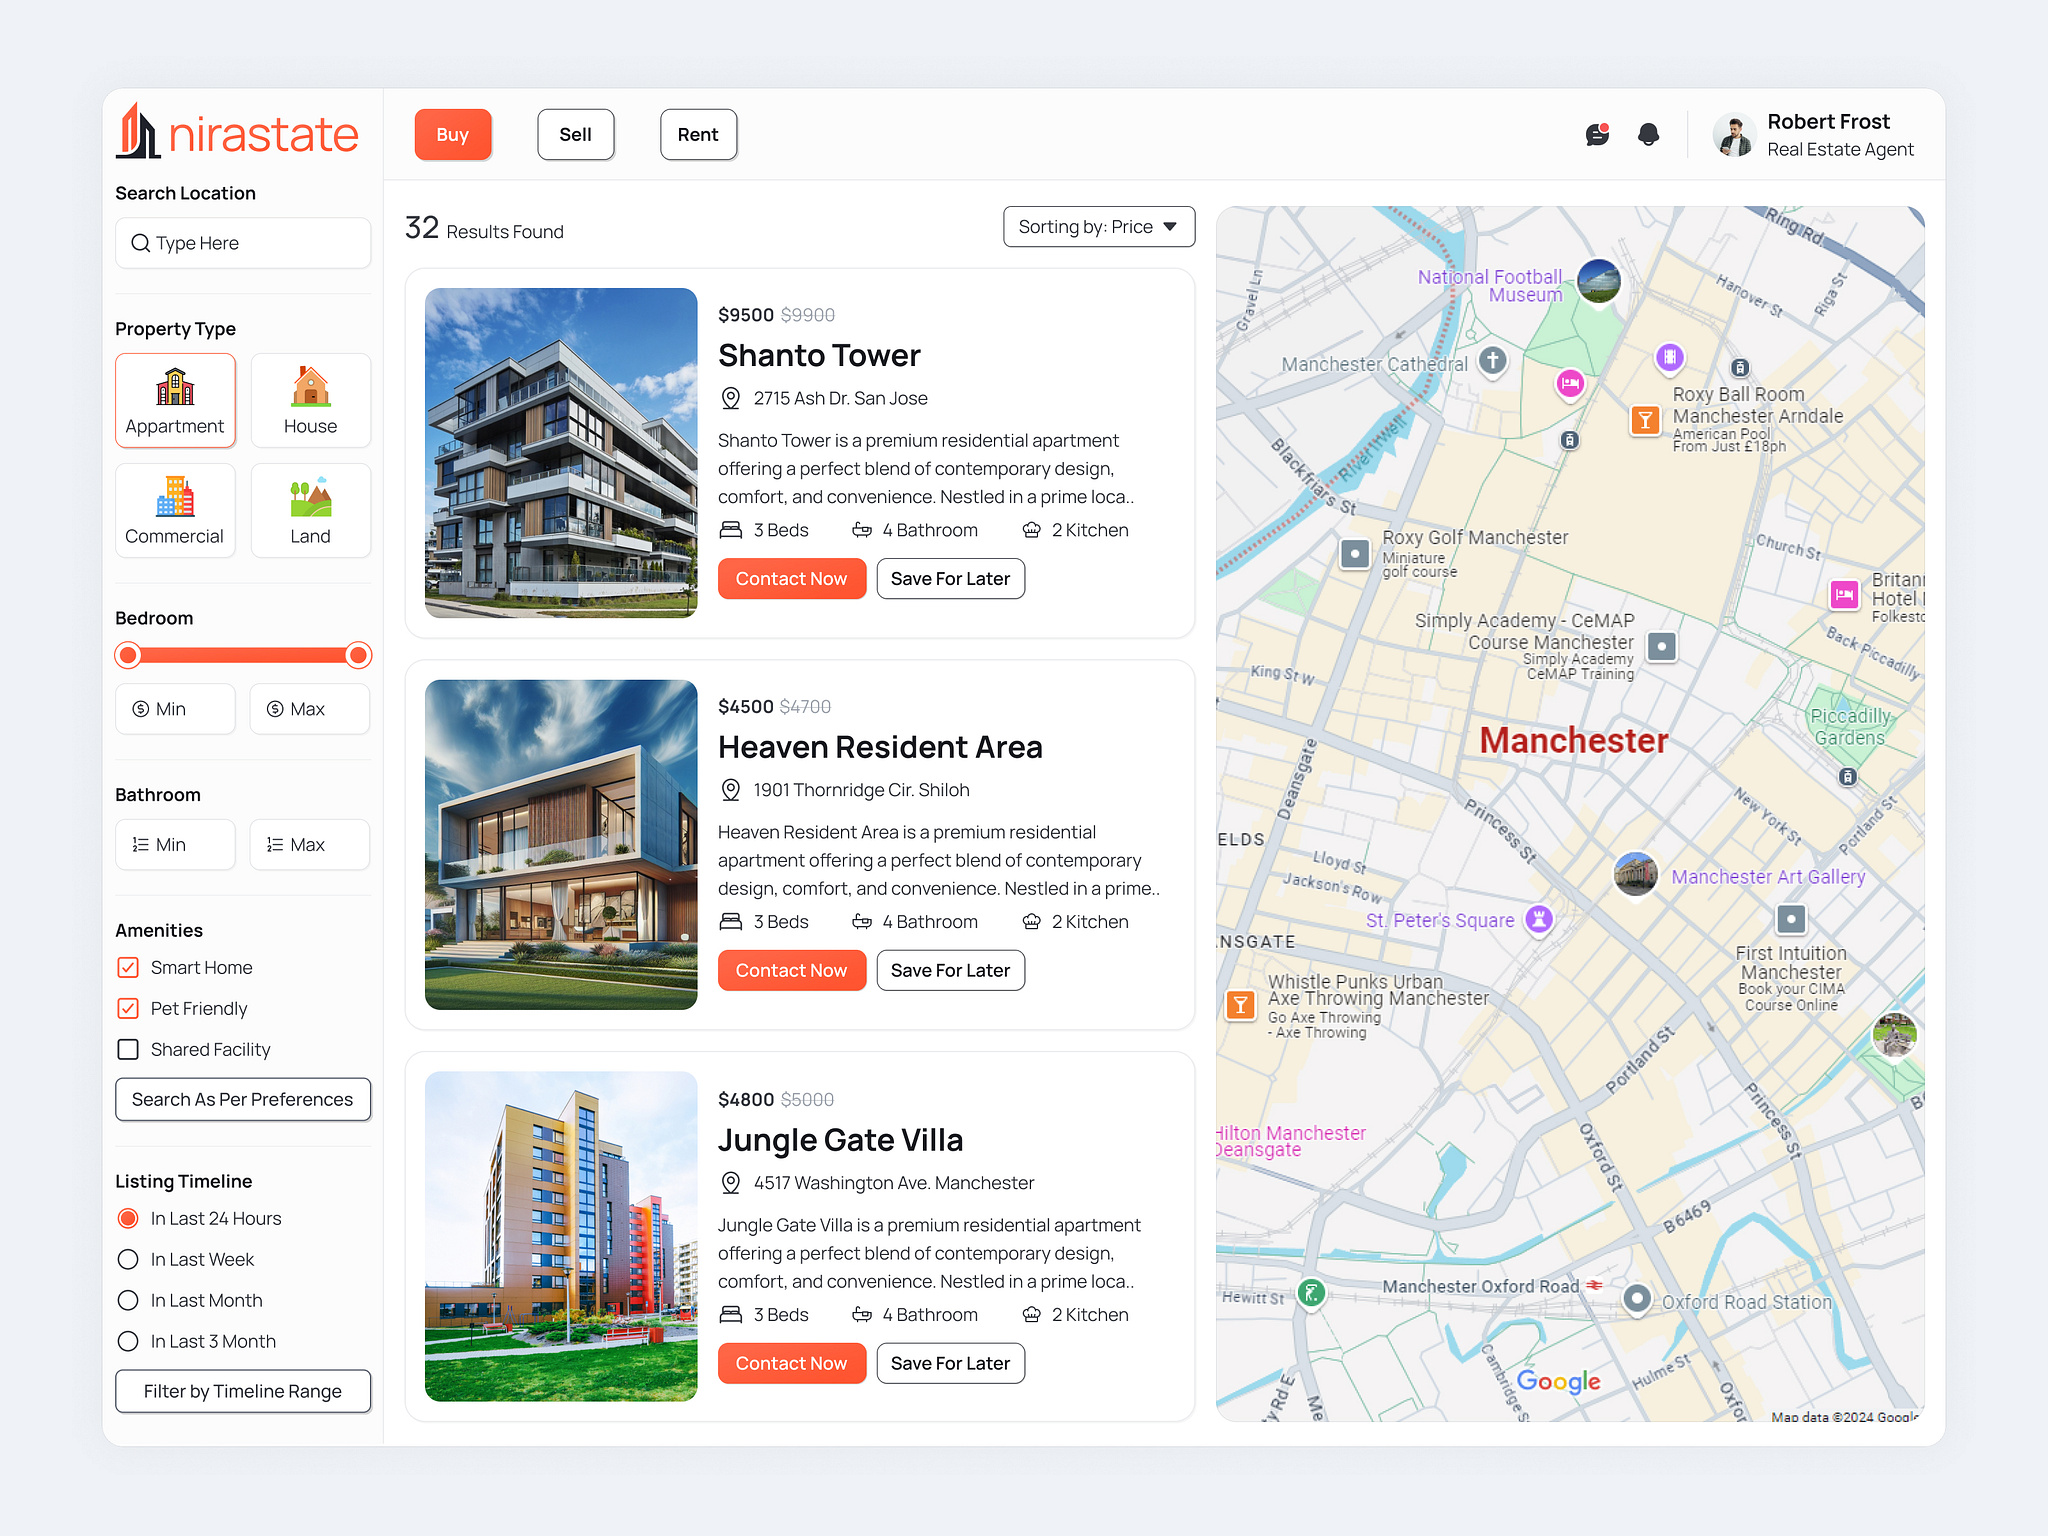Click Contact Now for Heaven Resident Area
The height and width of the screenshot is (1536, 2048).
point(791,970)
